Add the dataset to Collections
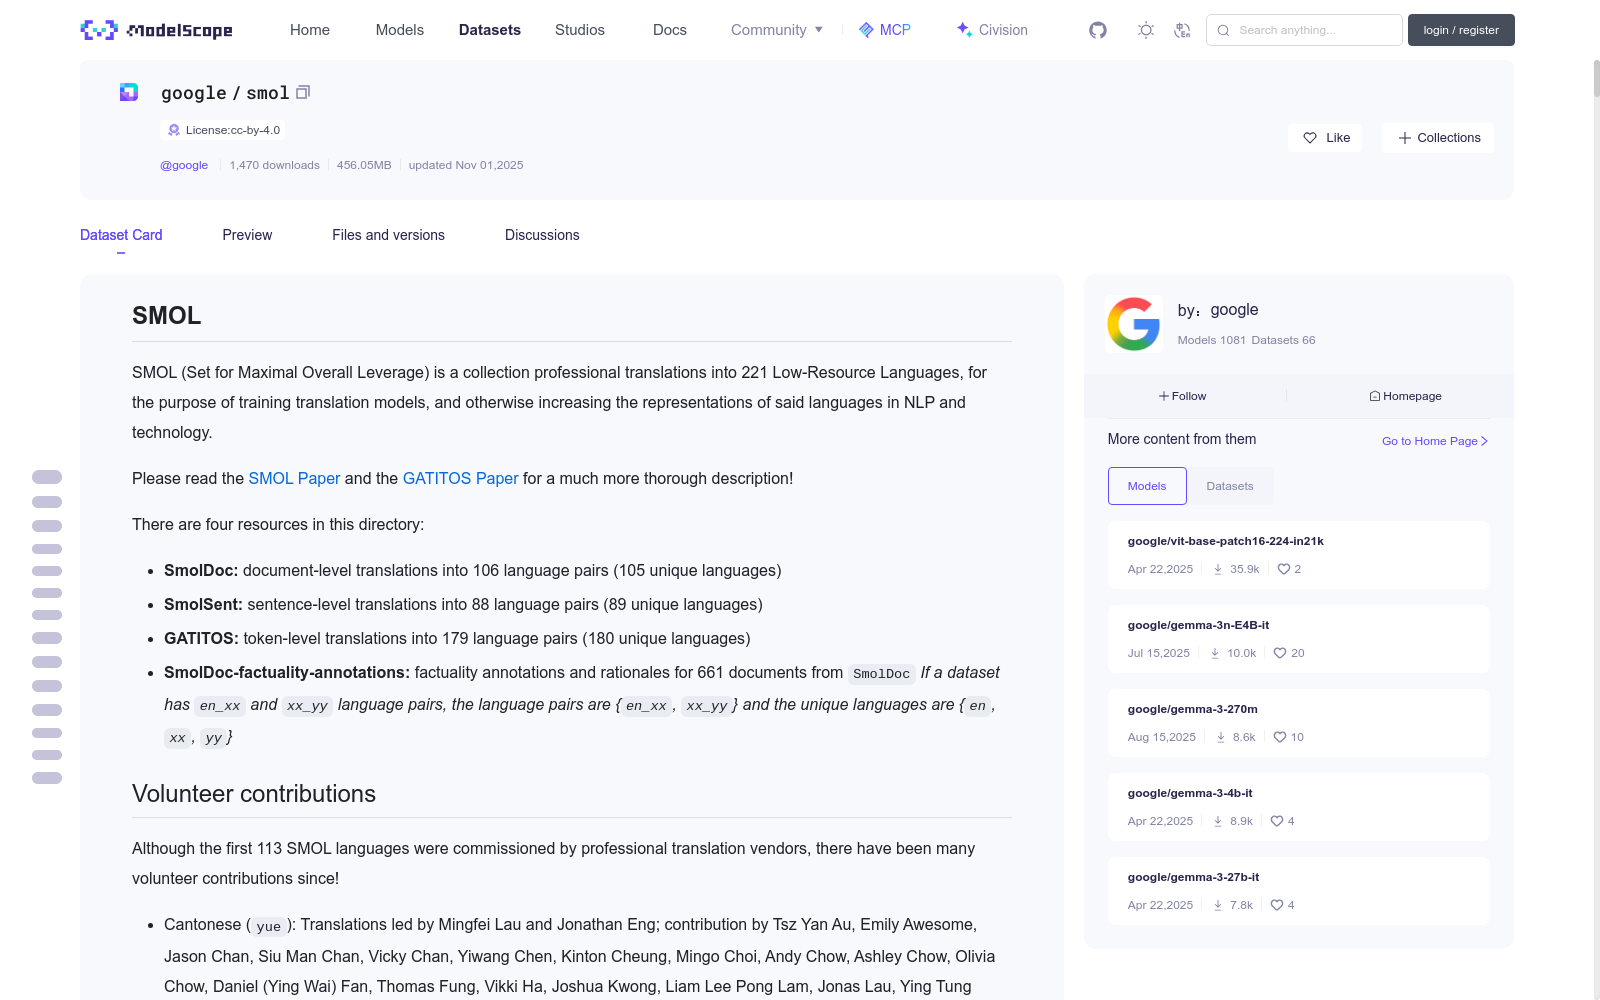Screen dimensions: 1600x1000 [x=1438, y=138]
